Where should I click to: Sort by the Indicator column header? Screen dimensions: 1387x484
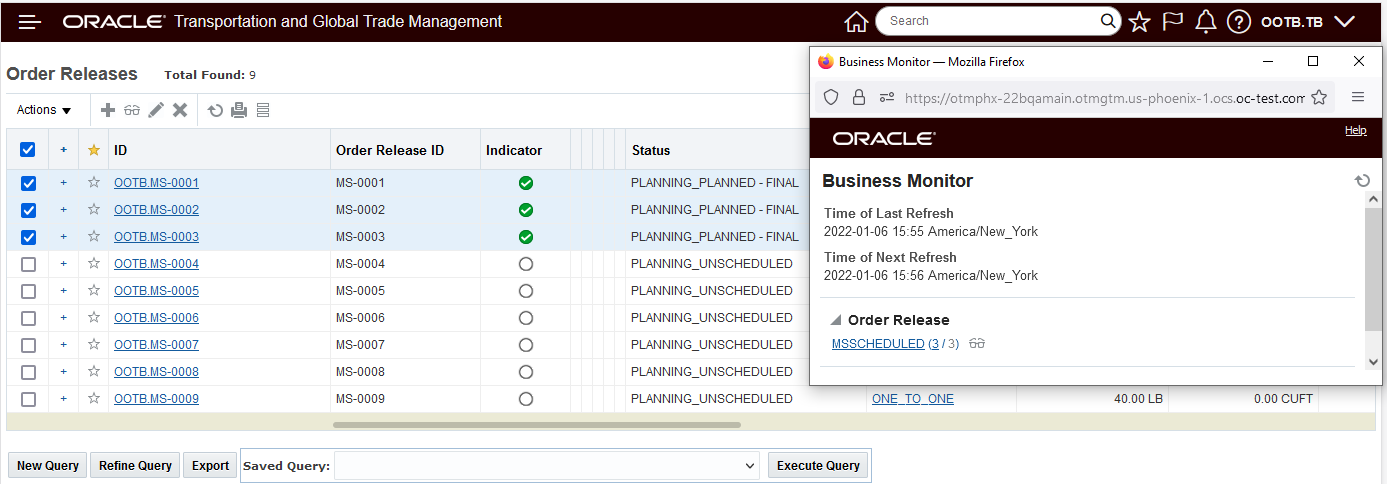[514, 150]
